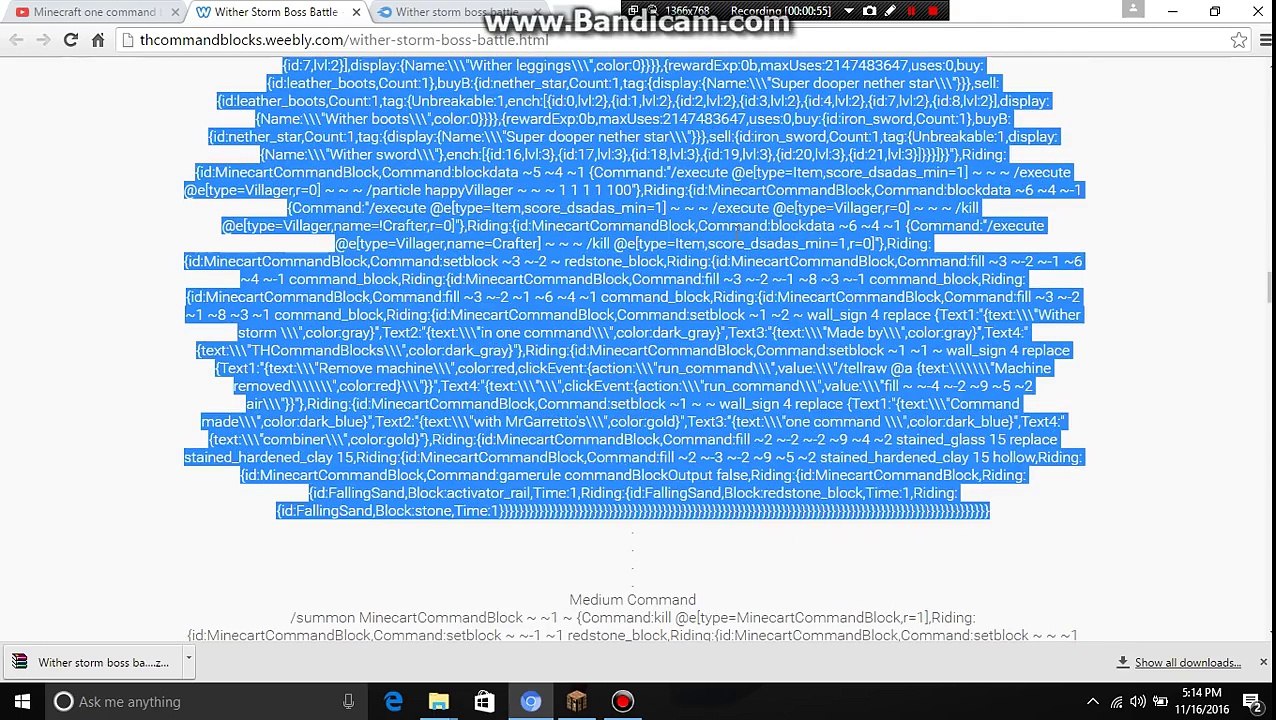
Task: Open the Windows Store taskbar icon
Action: point(484,702)
